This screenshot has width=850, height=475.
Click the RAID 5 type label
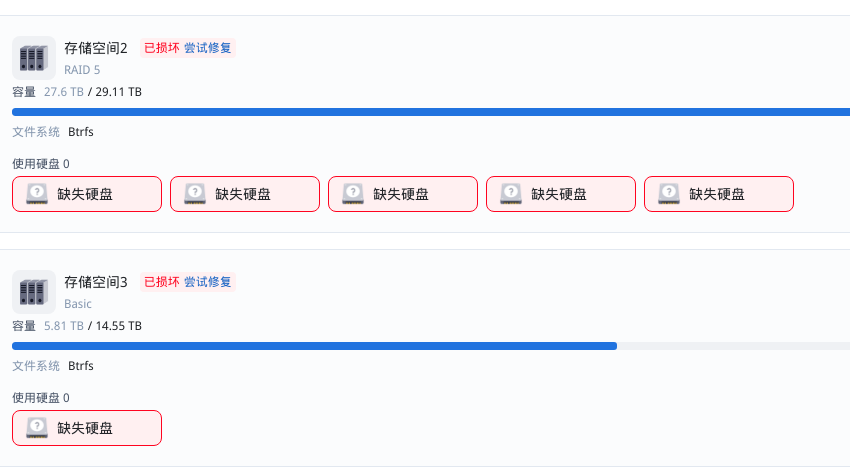pyautogui.click(x=82, y=70)
